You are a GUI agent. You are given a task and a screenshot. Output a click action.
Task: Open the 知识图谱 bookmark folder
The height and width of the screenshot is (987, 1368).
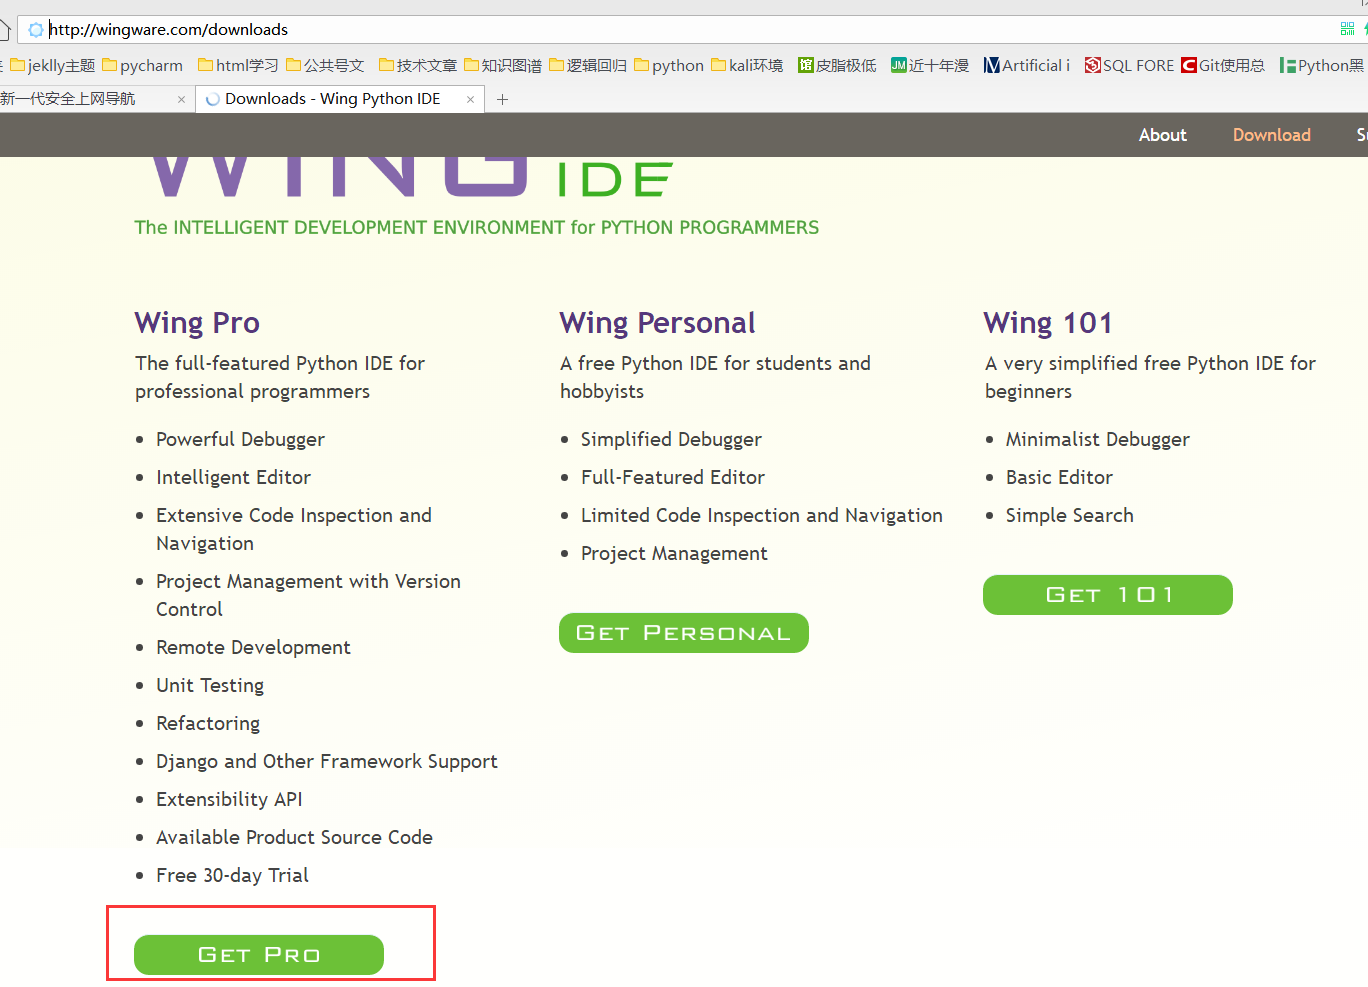tap(503, 66)
